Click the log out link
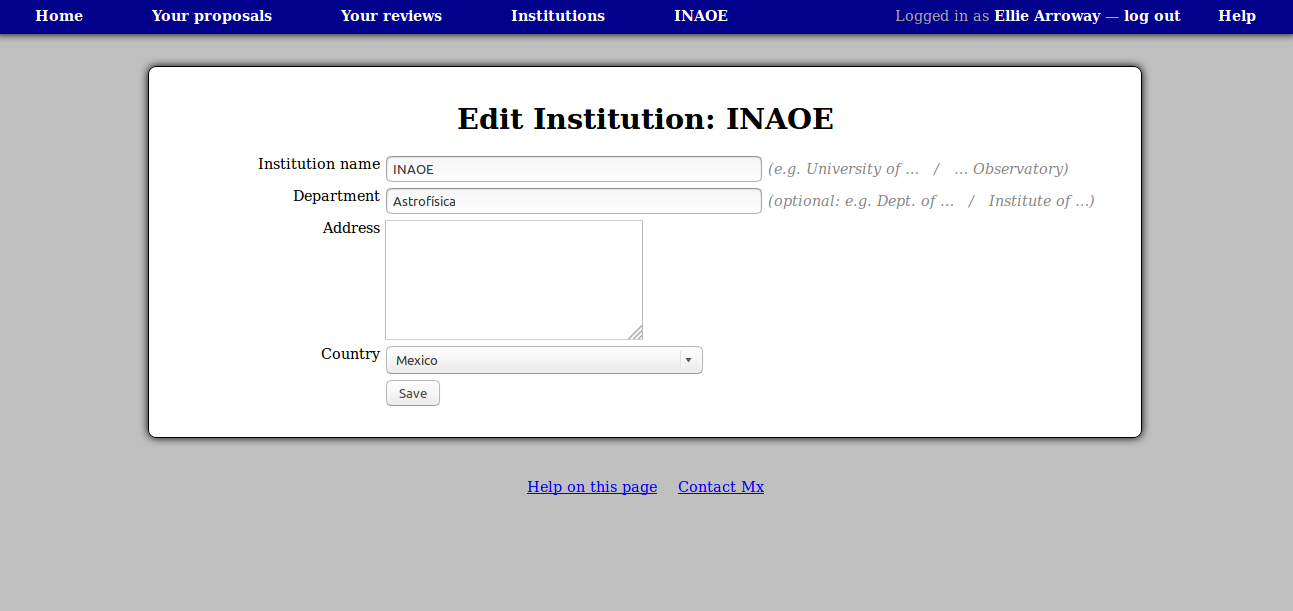 point(1152,16)
